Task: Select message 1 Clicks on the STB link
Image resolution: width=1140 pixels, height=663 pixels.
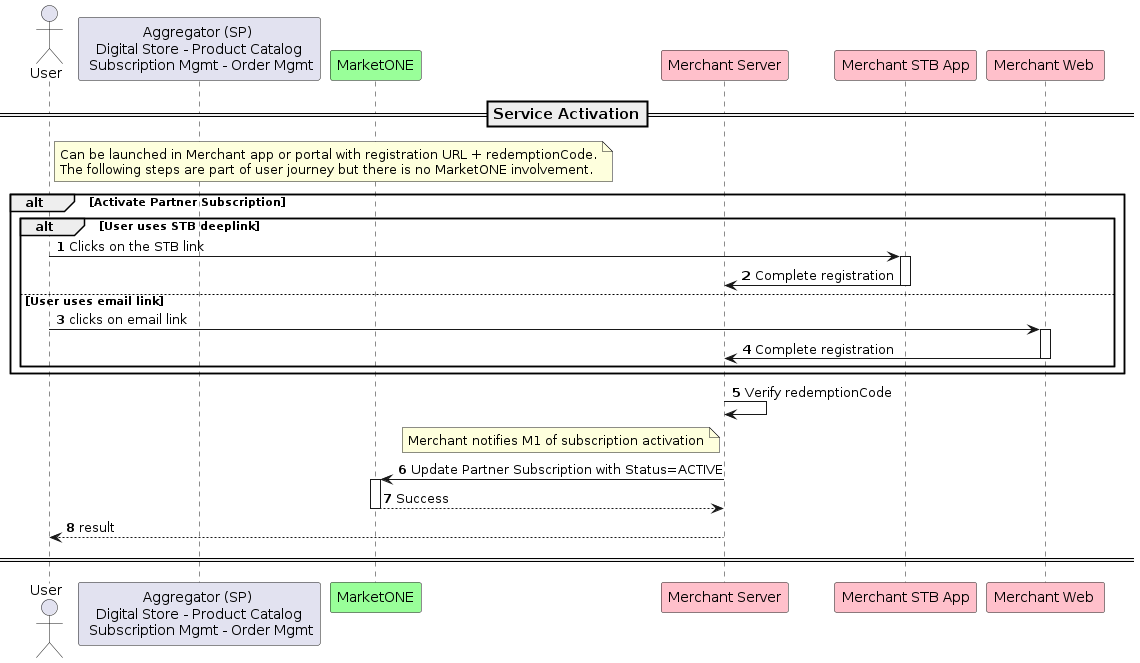Action: [x=131, y=246]
